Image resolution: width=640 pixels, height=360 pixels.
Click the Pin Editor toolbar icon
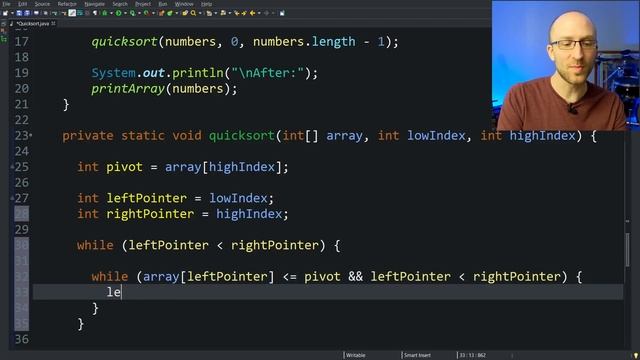[x=282, y=13]
